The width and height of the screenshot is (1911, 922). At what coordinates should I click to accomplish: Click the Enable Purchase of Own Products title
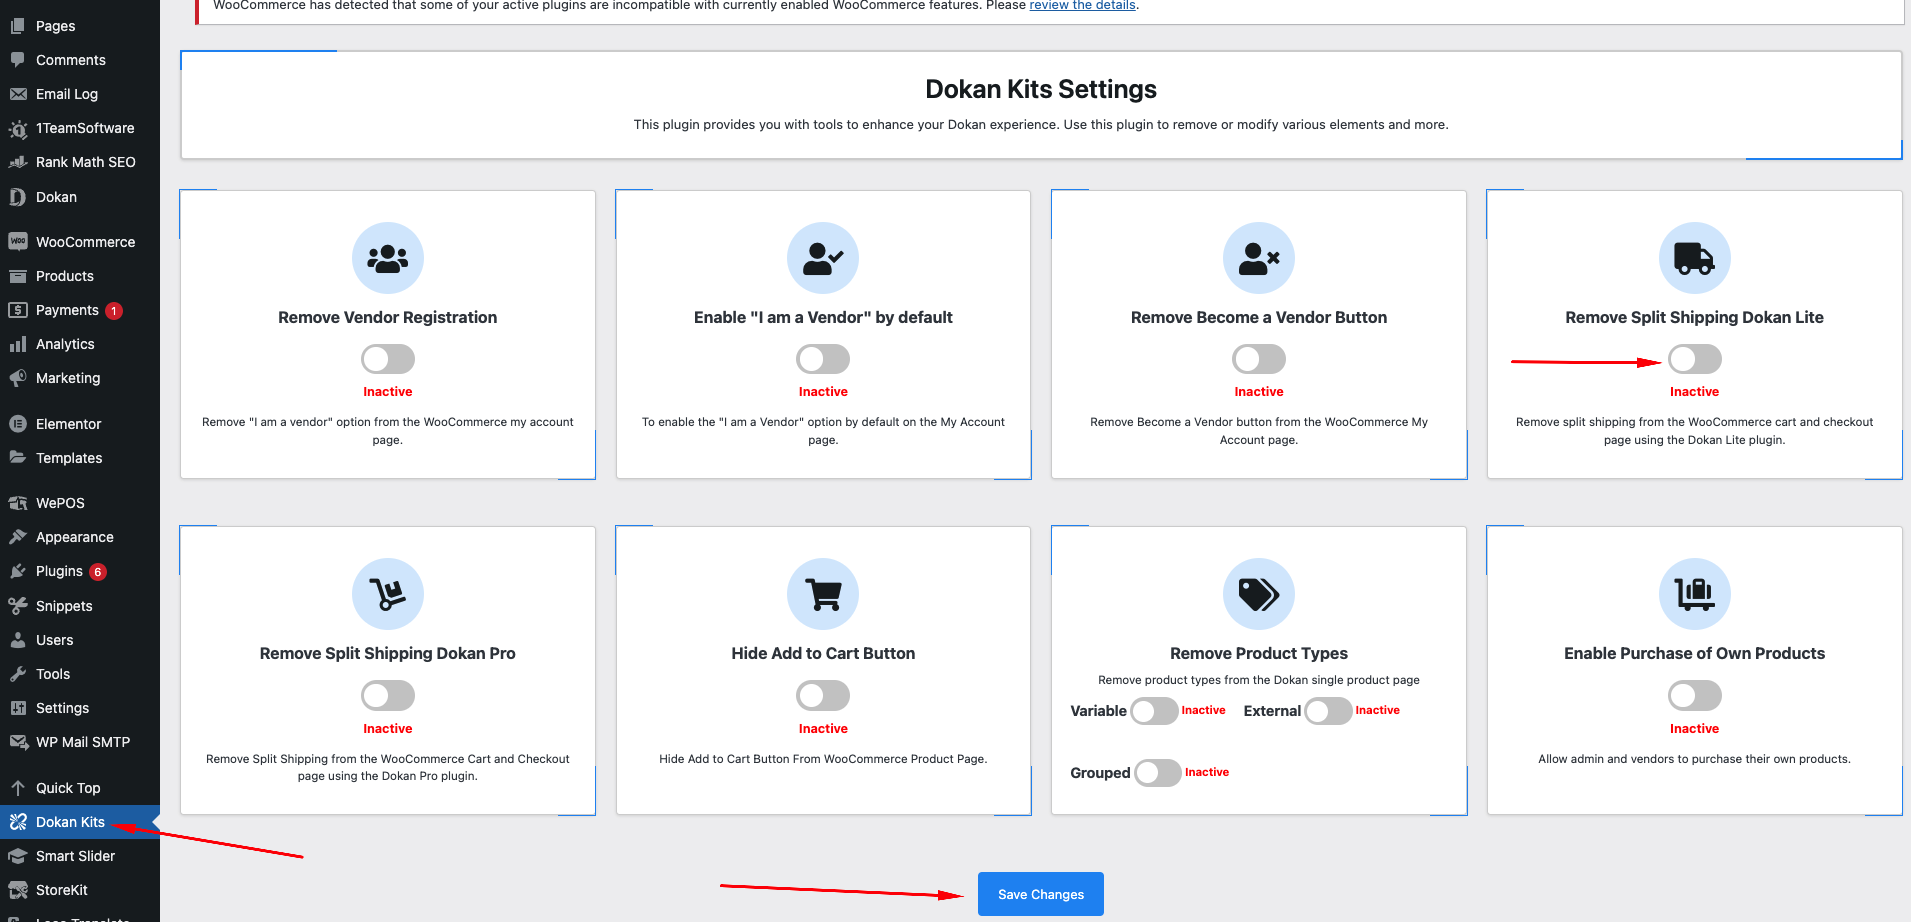click(x=1695, y=653)
